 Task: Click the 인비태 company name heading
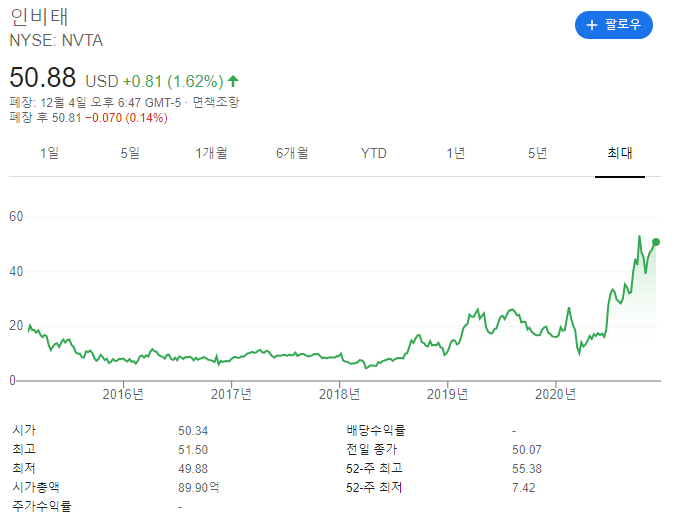(39, 16)
